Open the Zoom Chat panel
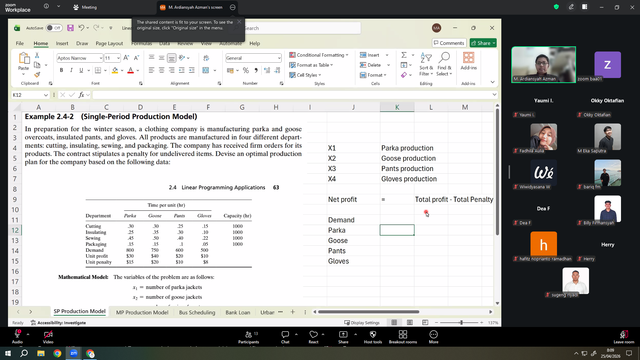This screenshot has height=360, width=640. pos(285,337)
